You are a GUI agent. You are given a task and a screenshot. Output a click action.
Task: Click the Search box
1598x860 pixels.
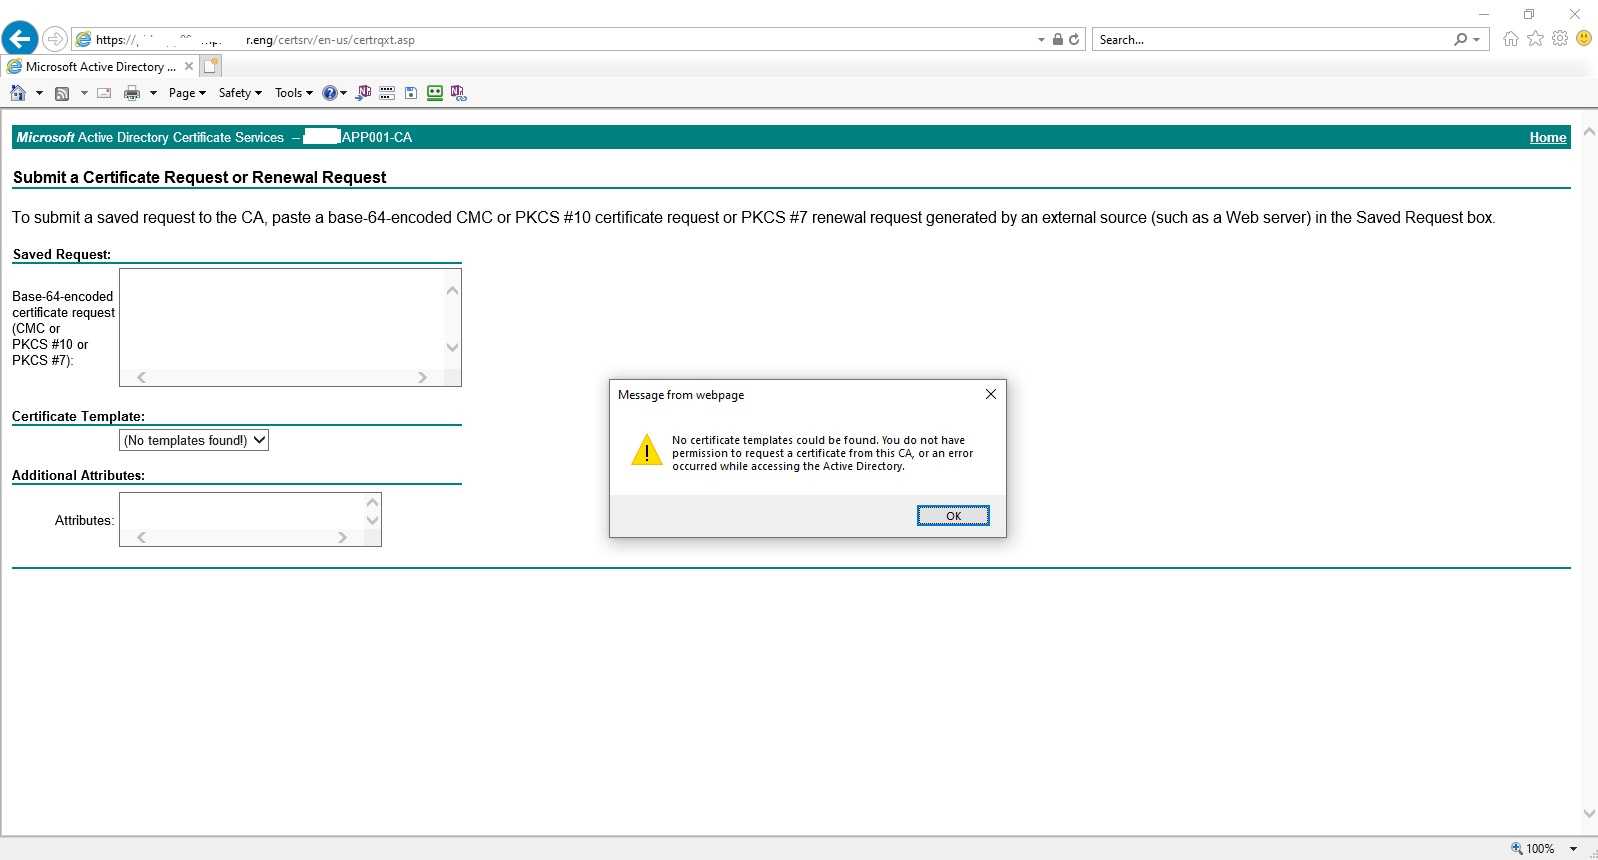tap(1272, 40)
